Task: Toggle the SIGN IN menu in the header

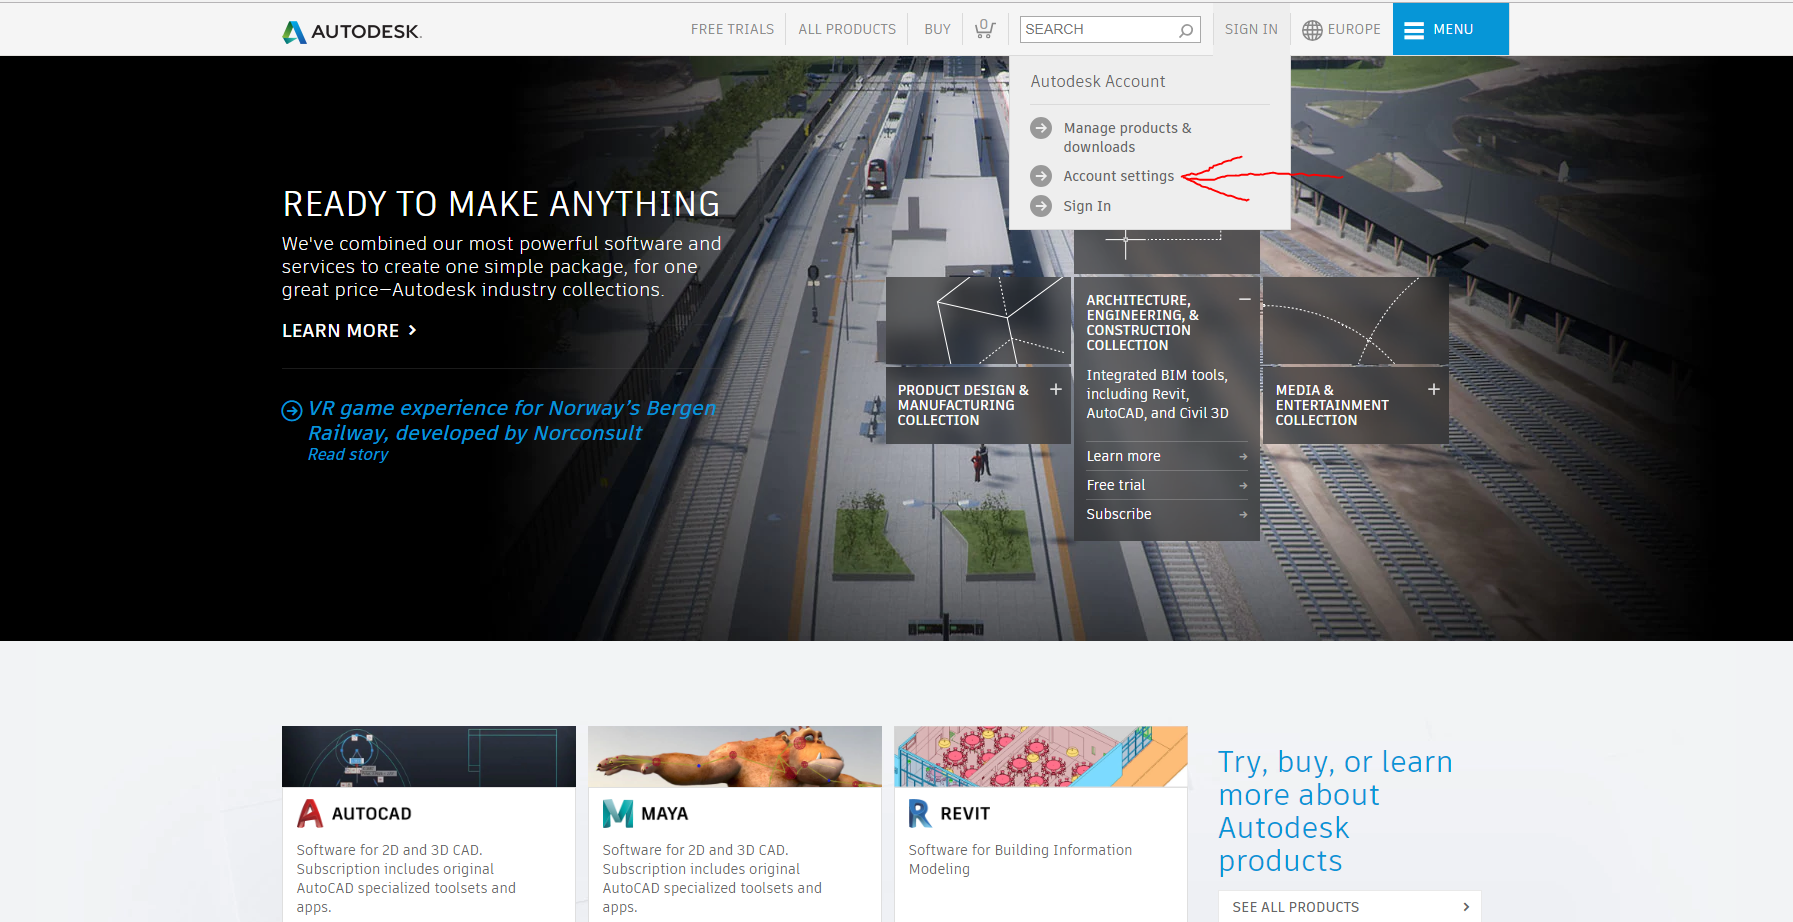Action: point(1251,30)
